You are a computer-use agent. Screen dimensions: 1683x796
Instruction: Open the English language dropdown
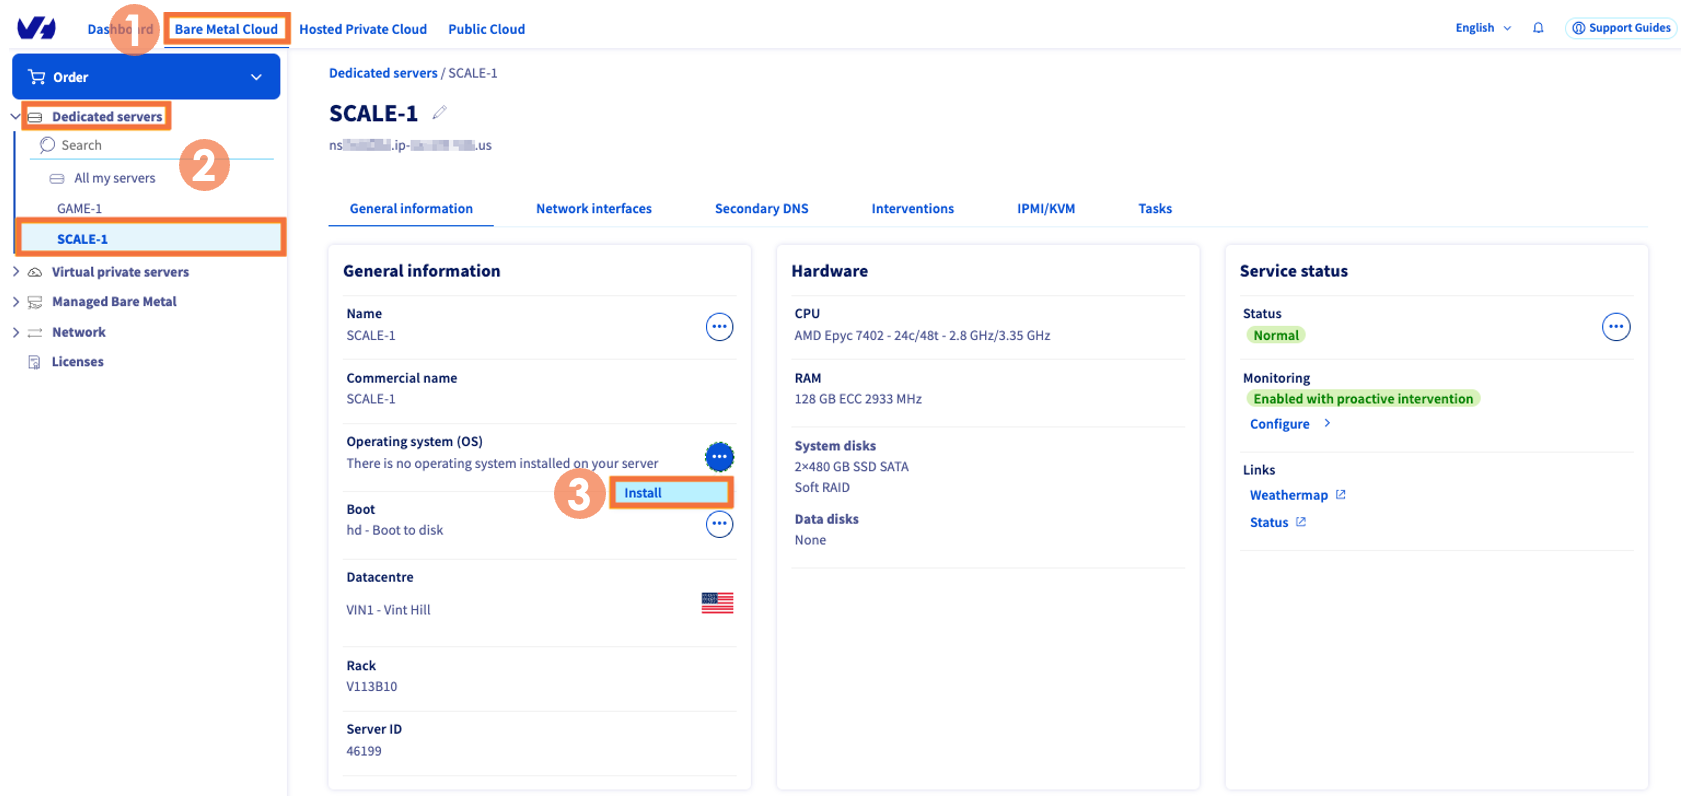(1483, 28)
